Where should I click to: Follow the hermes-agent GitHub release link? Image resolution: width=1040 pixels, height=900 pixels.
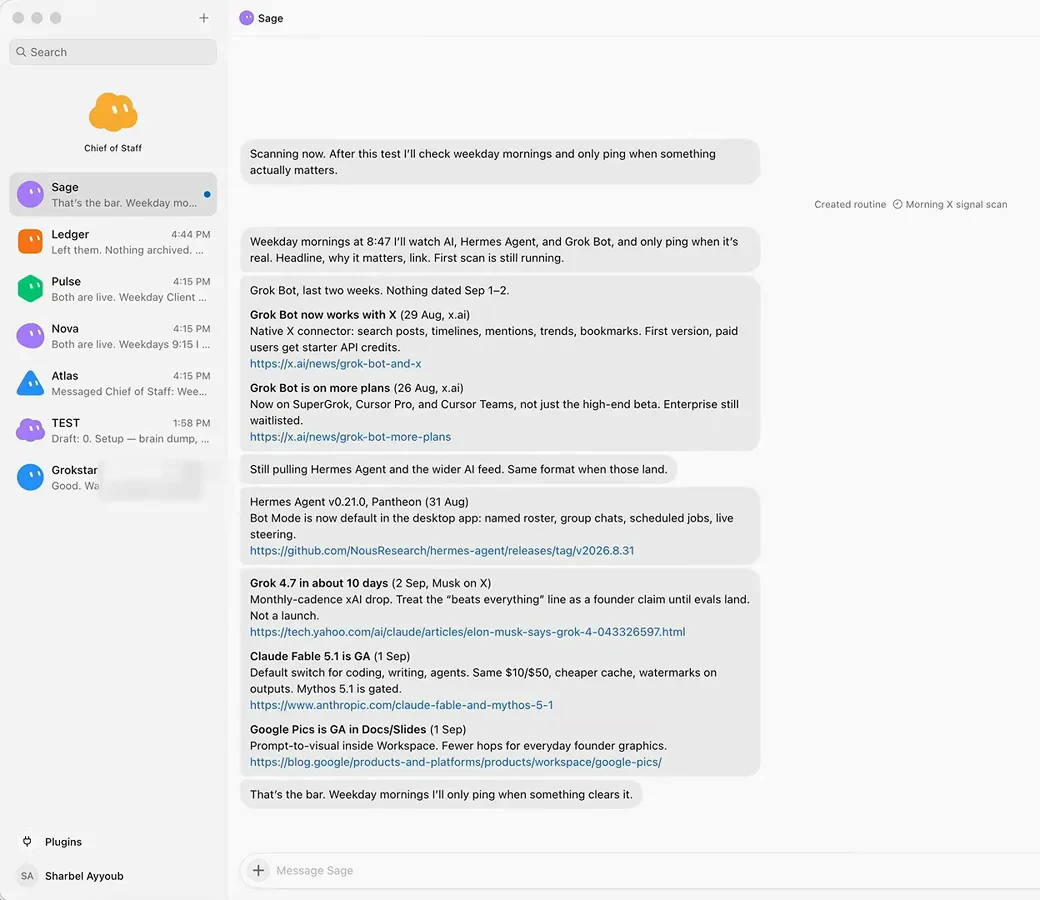[x=442, y=550]
